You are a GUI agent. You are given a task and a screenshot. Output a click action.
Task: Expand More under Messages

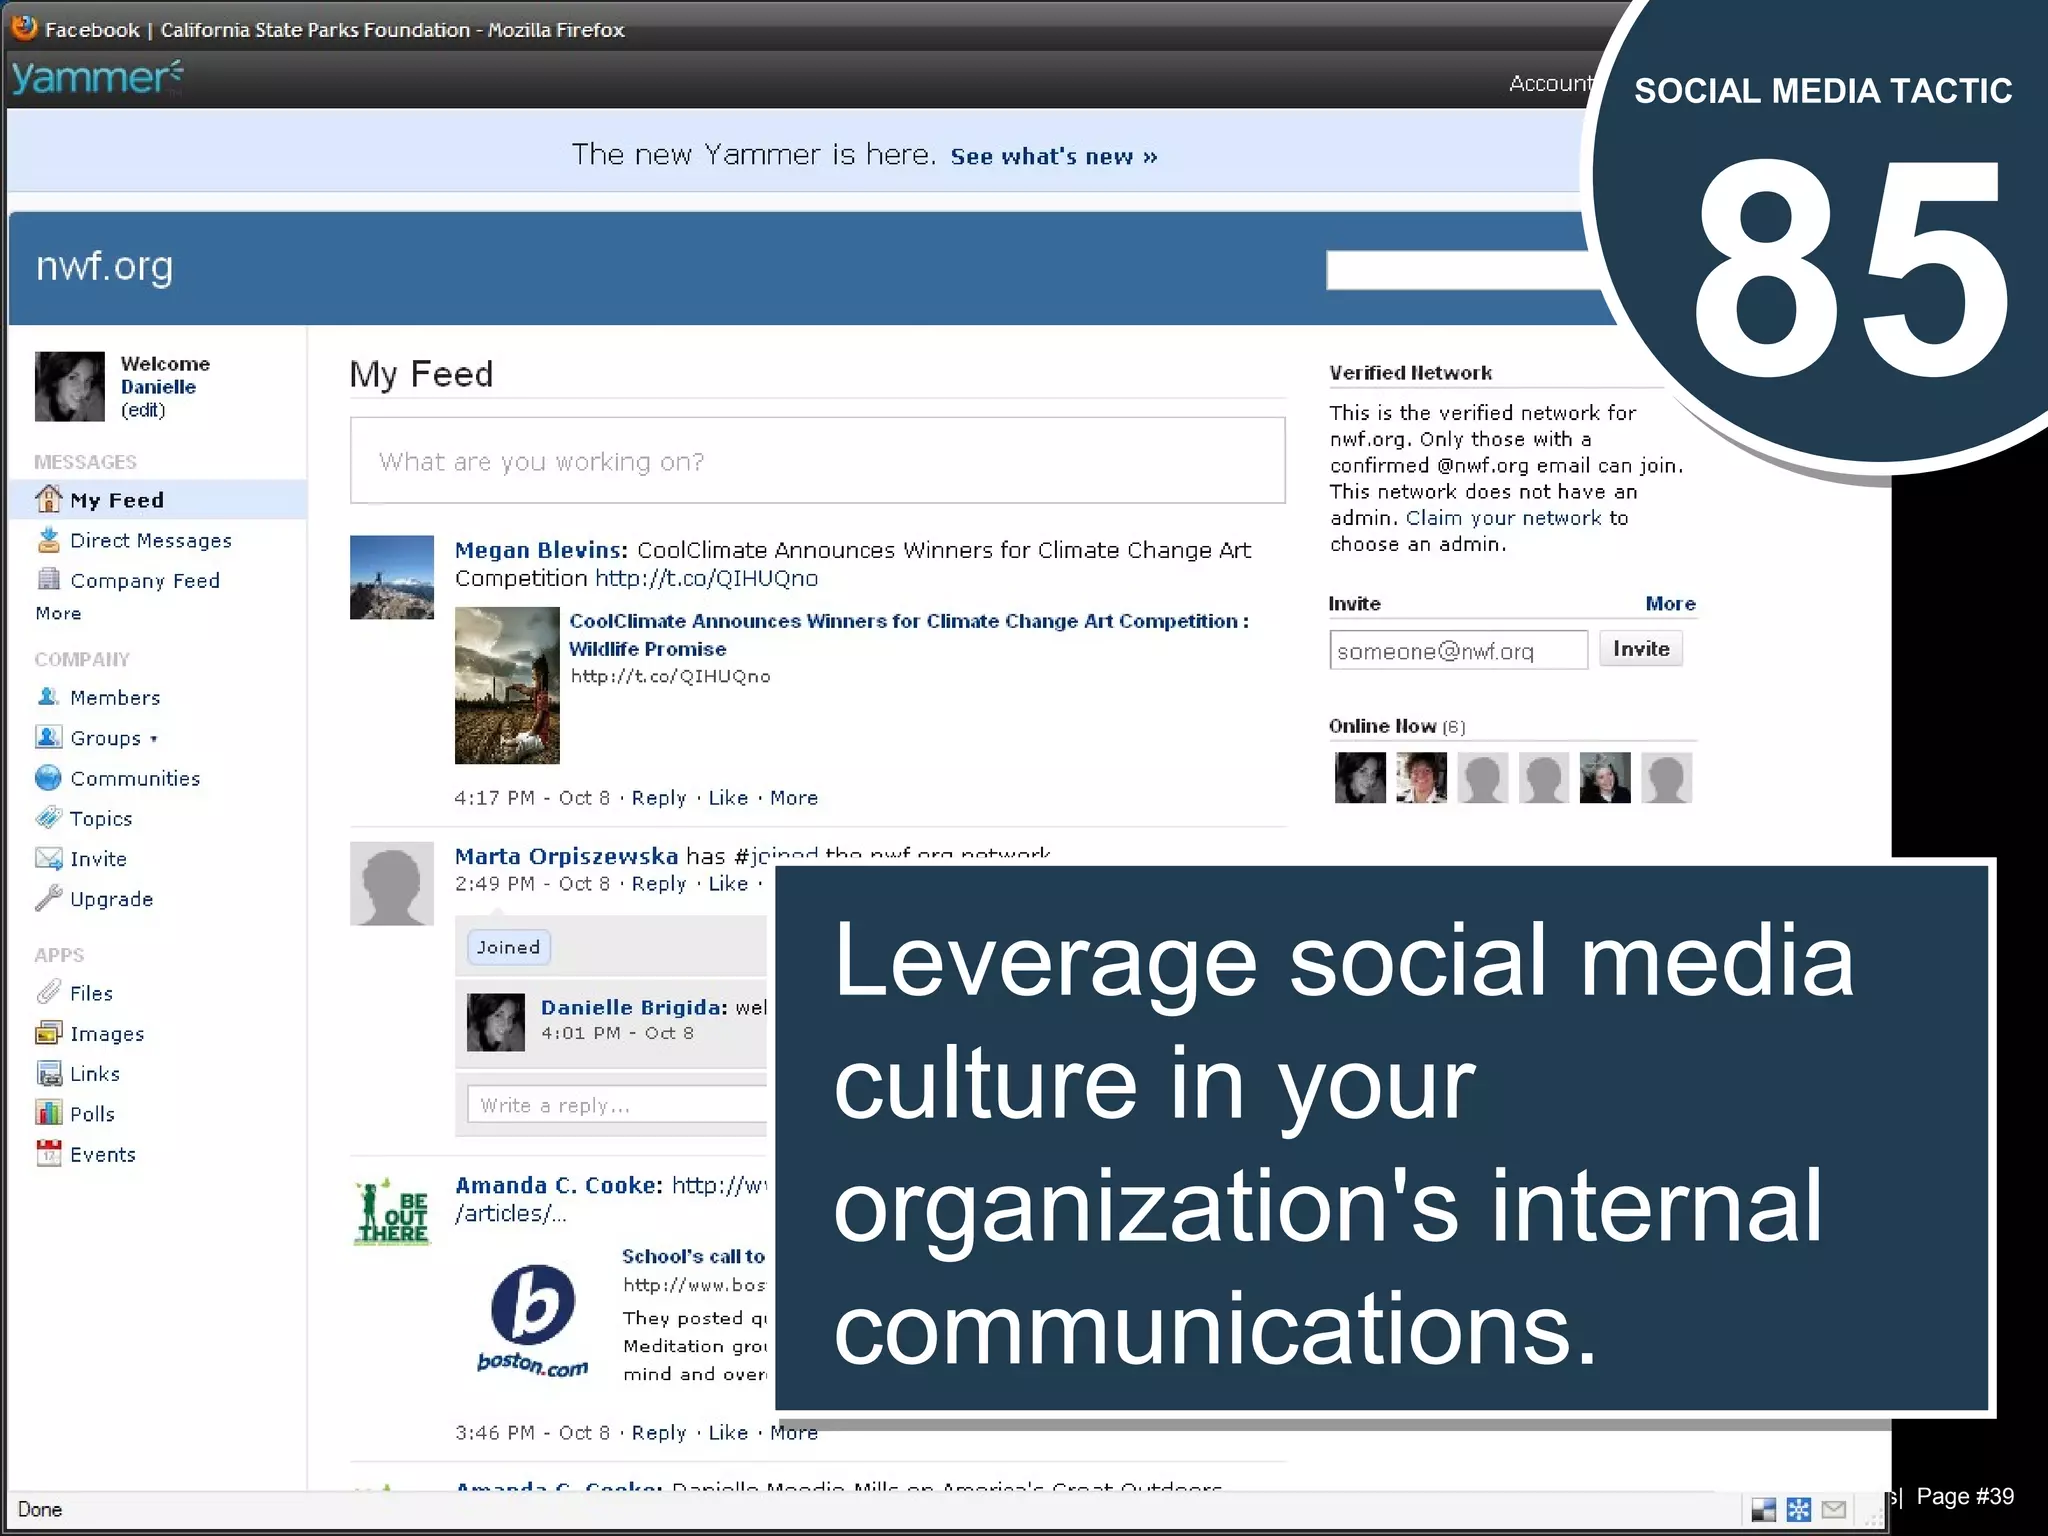(x=58, y=613)
